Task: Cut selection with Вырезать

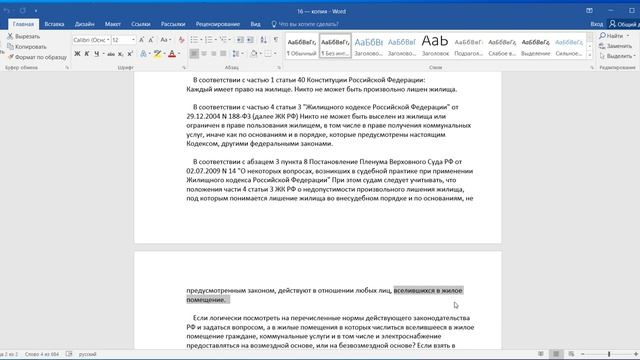Action: coord(23,36)
